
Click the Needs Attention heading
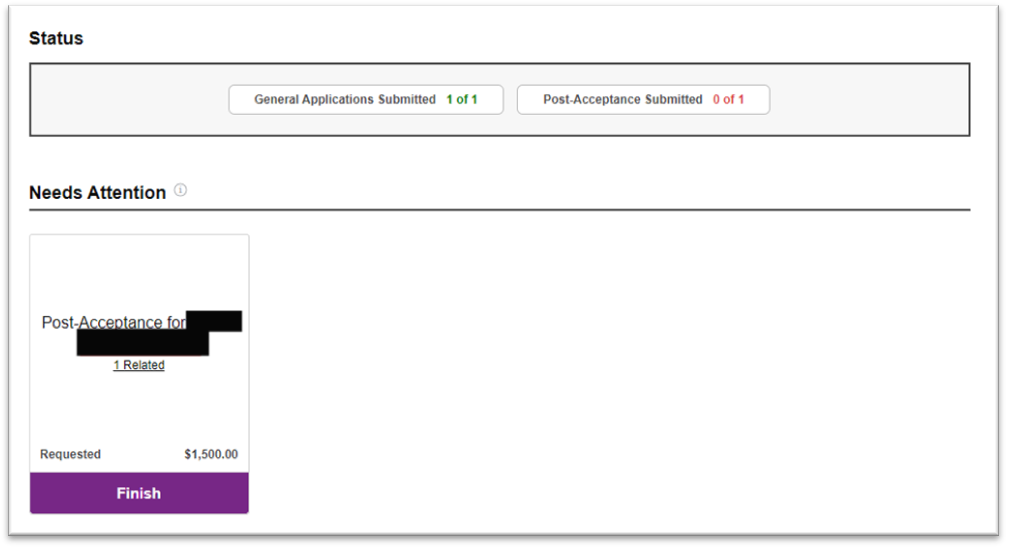tap(97, 192)
